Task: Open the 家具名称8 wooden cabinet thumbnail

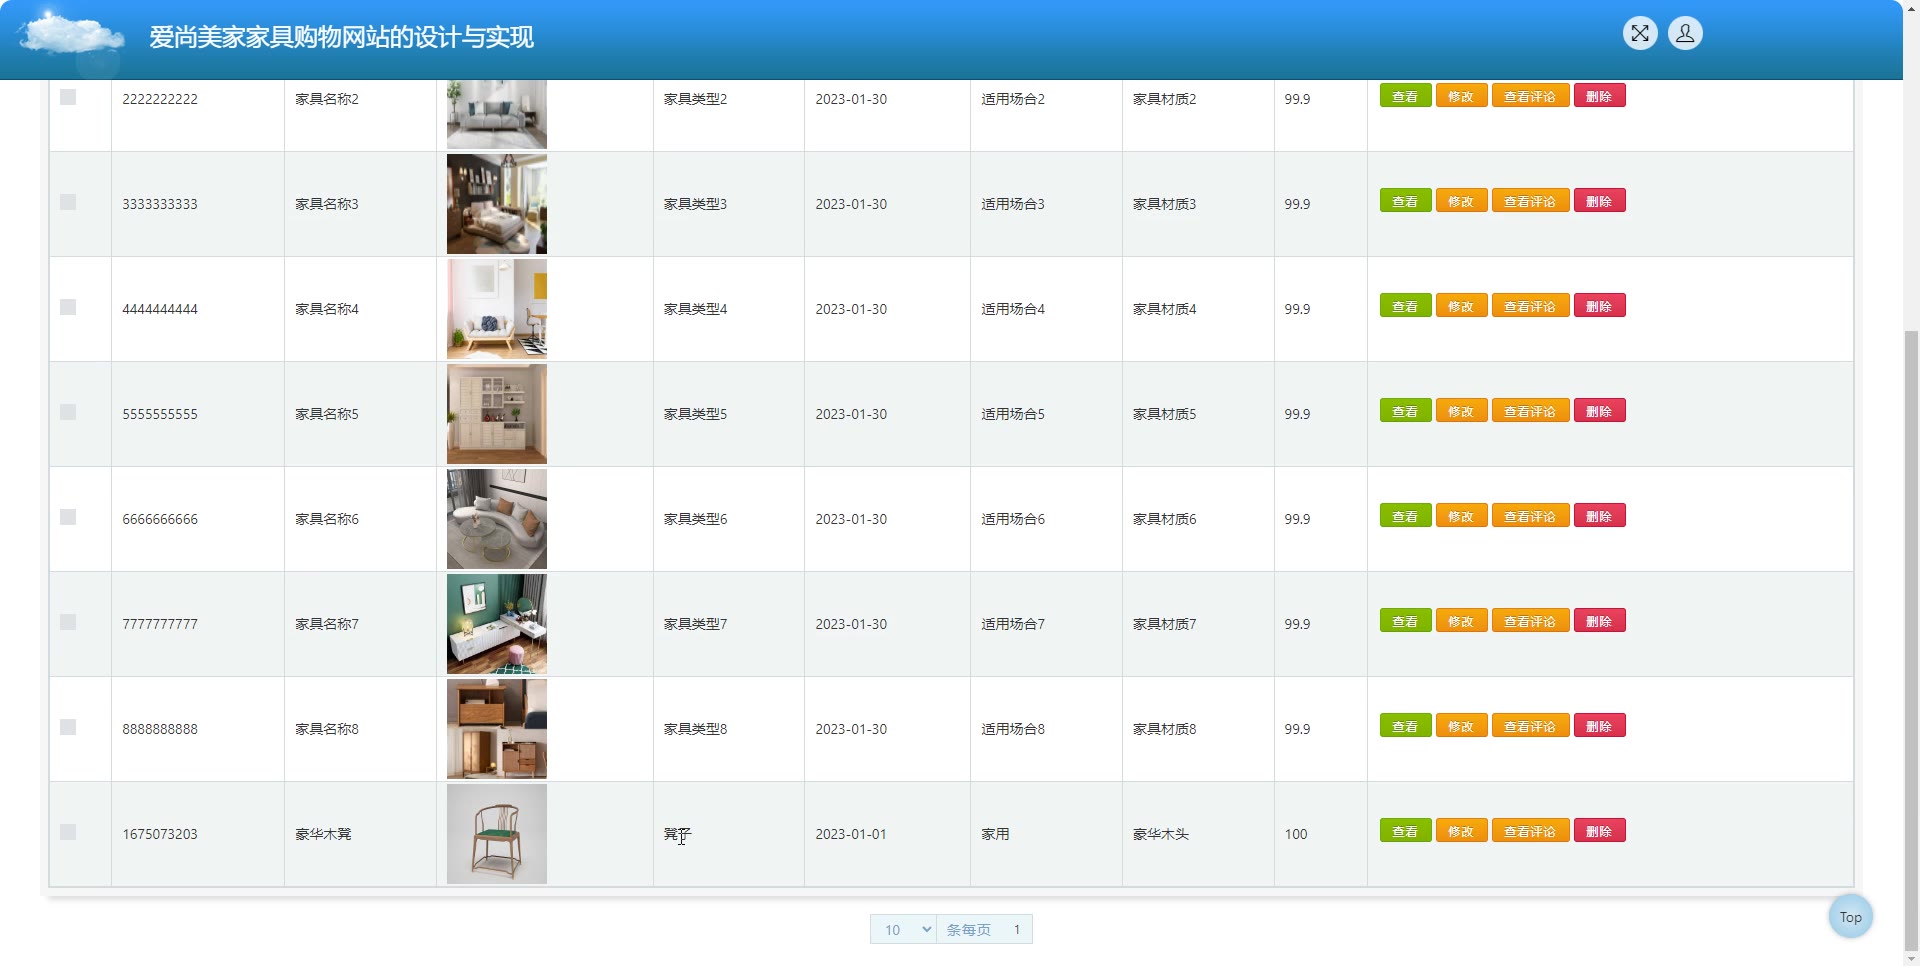Action: click(x=497, y=729)
